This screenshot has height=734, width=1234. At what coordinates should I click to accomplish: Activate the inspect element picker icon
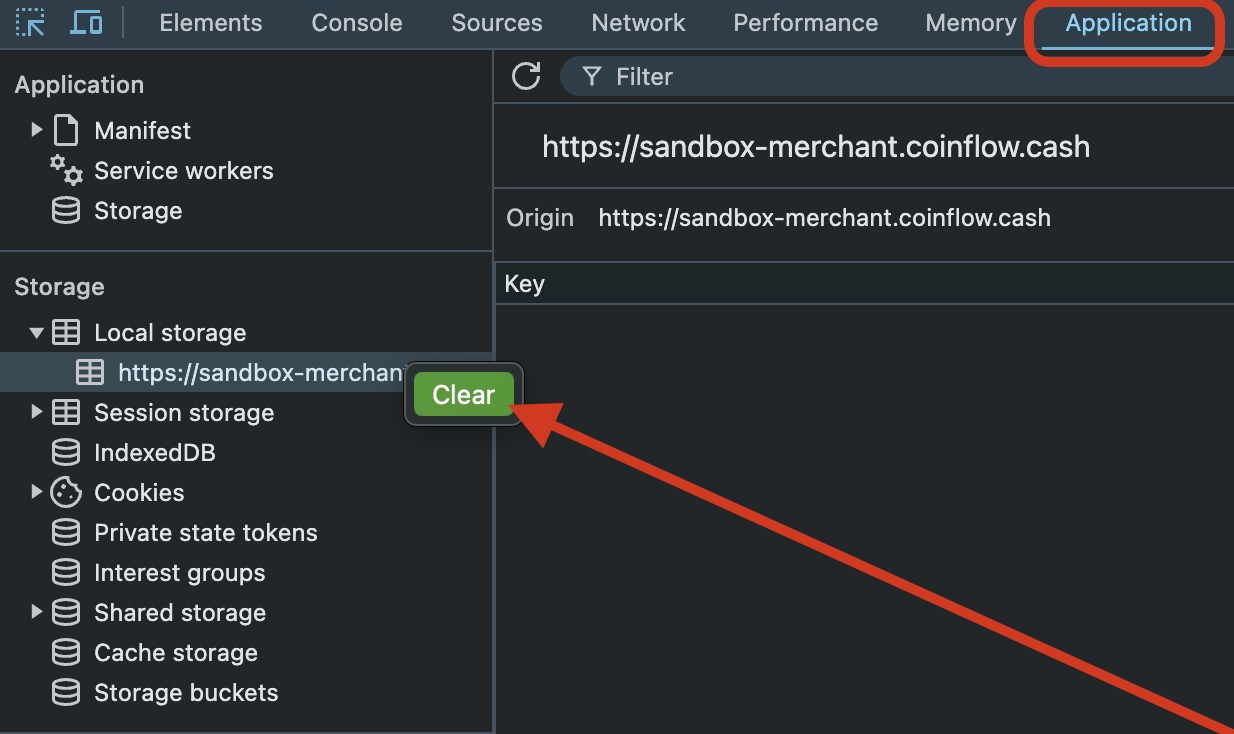[31, 22]
